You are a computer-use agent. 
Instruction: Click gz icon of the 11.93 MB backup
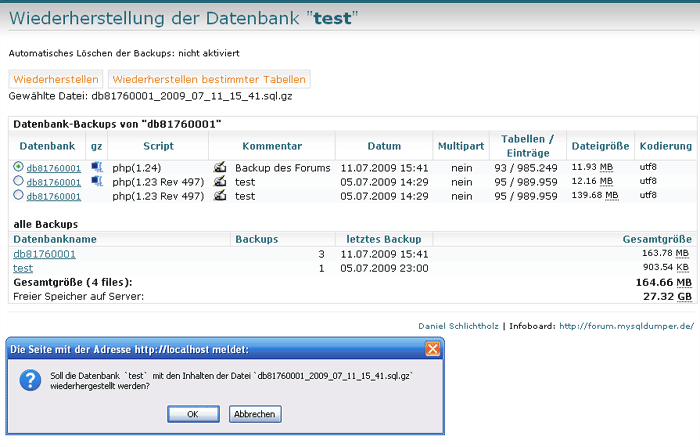[x=97, y=167]
